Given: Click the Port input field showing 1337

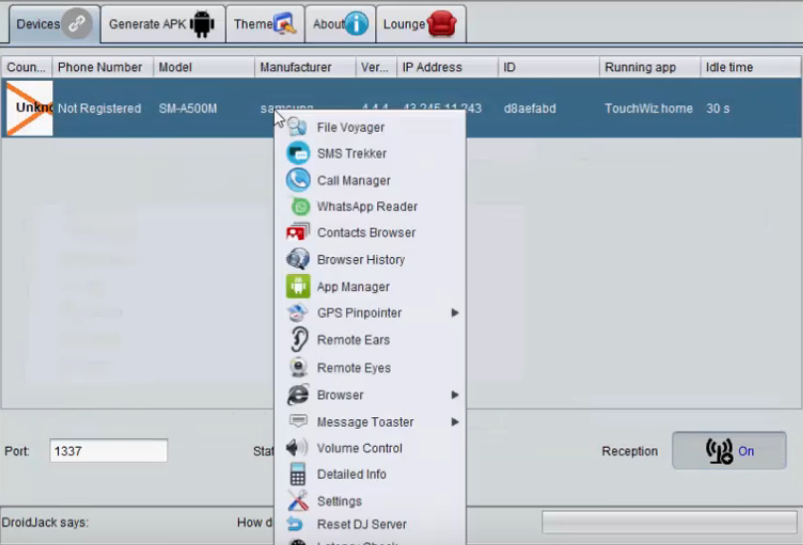Looking at the screenshot, I should click(x=109, y=451).
